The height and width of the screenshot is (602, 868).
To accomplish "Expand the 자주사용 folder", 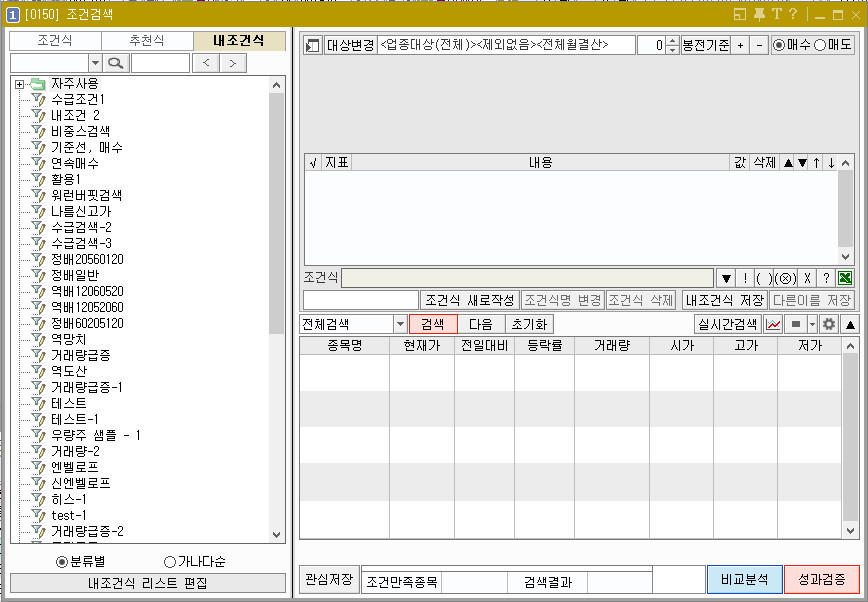I will tap(22, 84).
